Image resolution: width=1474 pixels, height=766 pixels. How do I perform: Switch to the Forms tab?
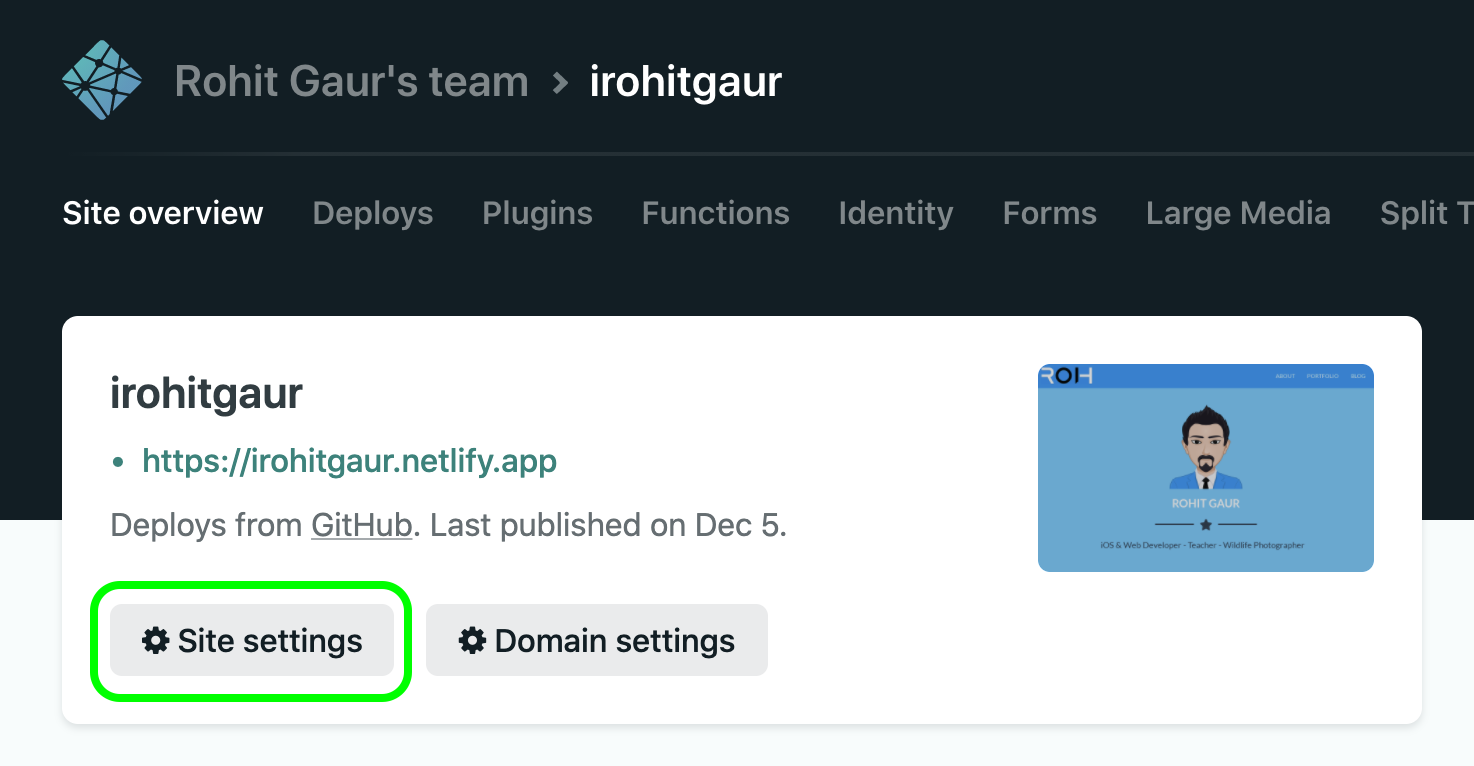tap(1050, 213)
